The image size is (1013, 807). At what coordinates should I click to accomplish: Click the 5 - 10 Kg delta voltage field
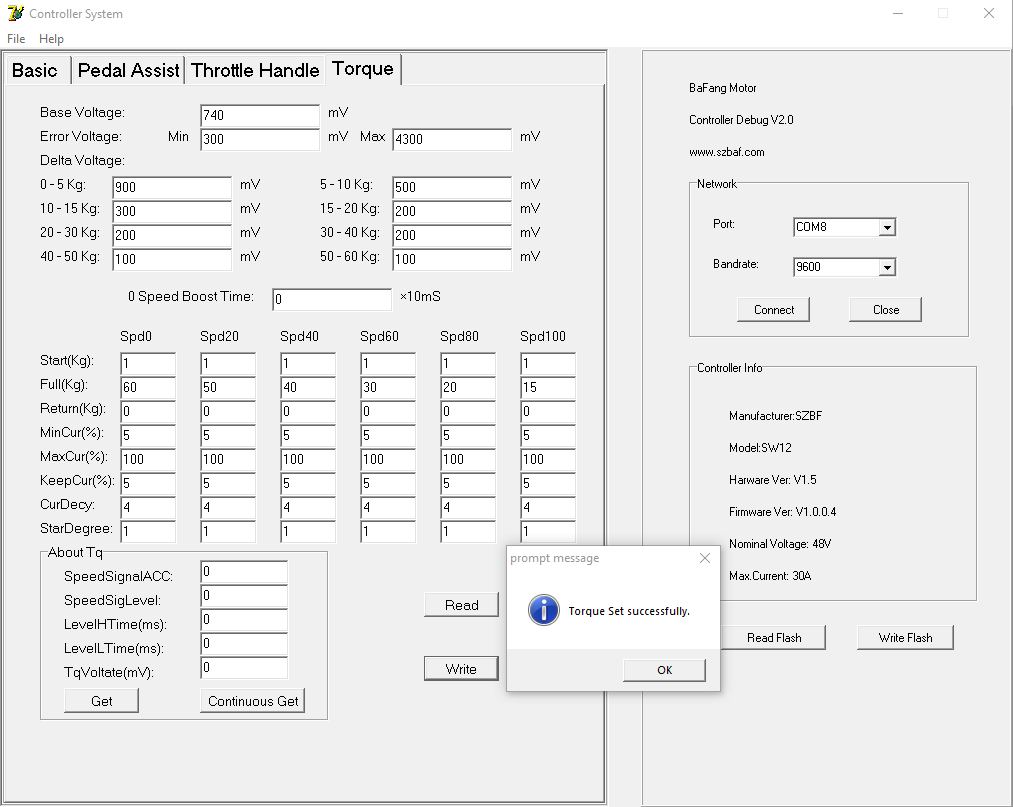(x=452, y=187)
